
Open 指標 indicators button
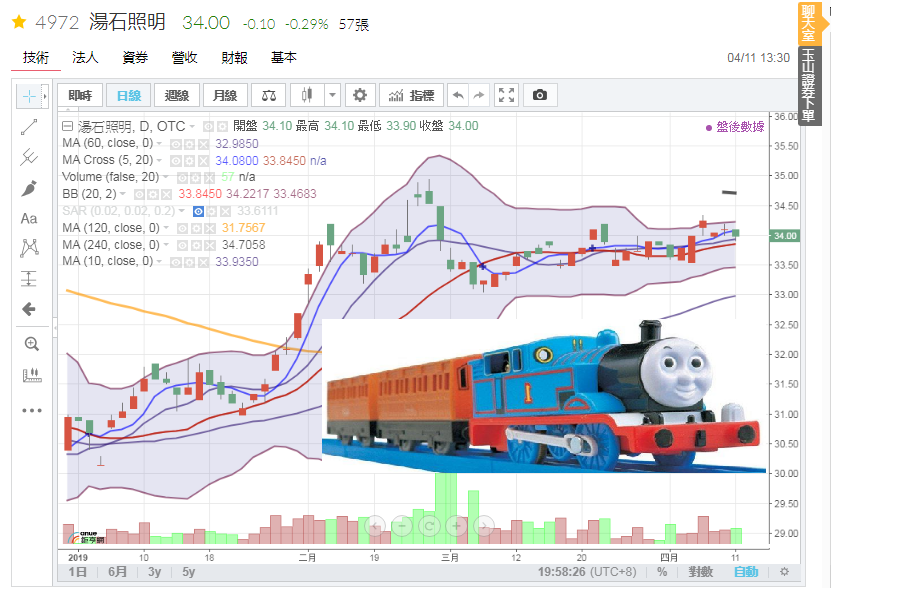pos(412,95)
